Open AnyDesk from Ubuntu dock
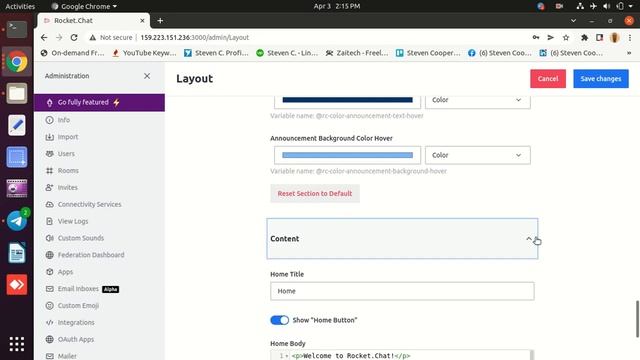 tap(17, 284)
